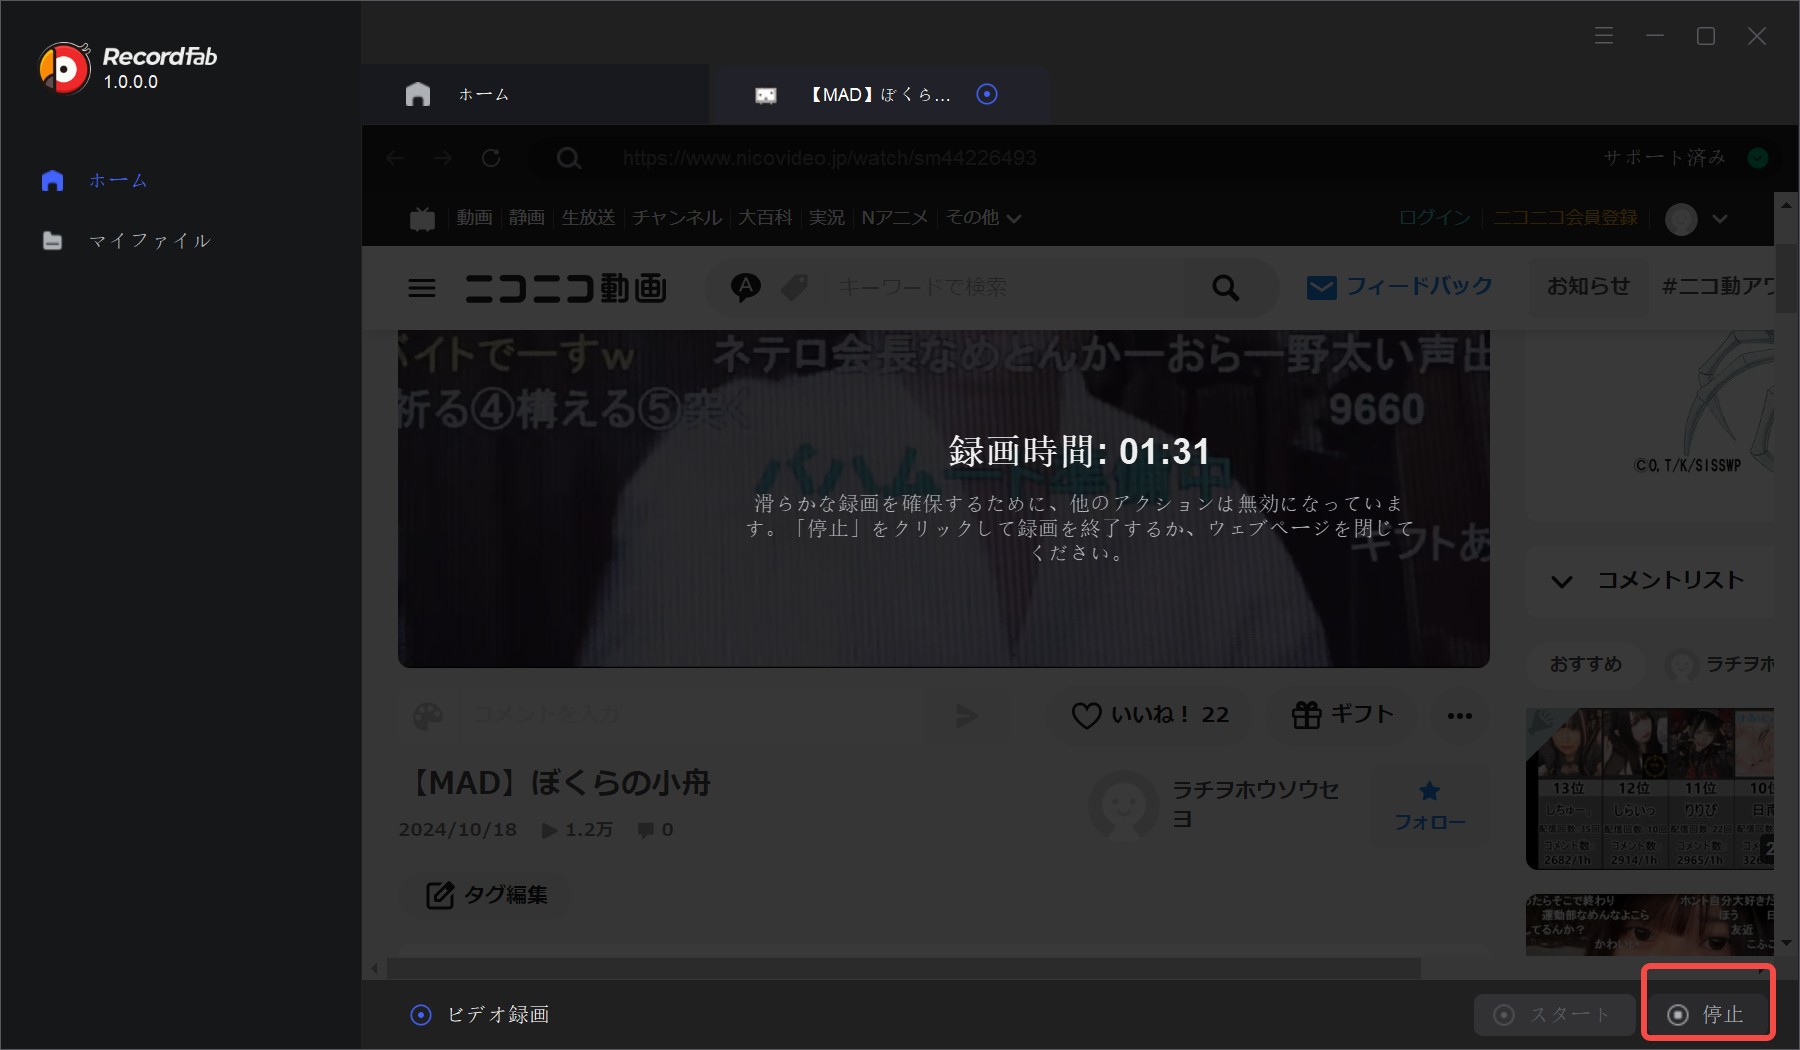1800x1050 pixels.
Task: Expand the その他 dropdown
Action: (x=983, y=218)
